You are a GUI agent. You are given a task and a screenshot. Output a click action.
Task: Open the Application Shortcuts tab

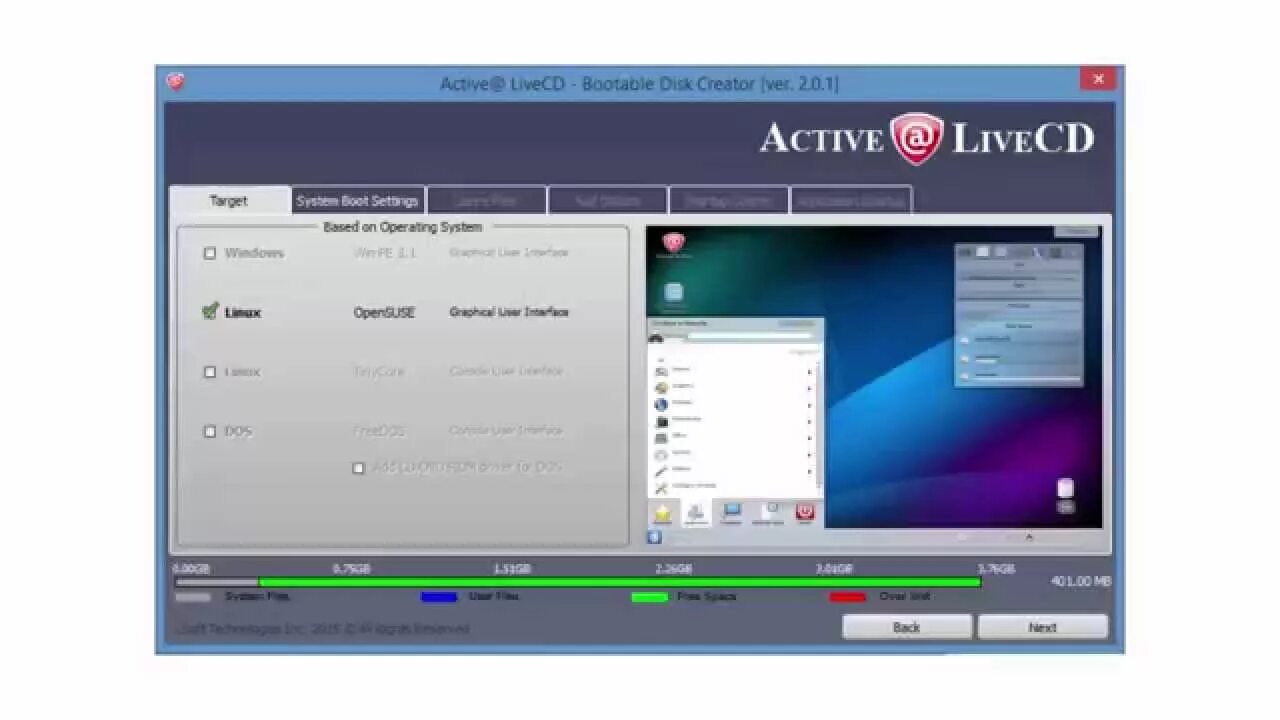coord(851,200)
